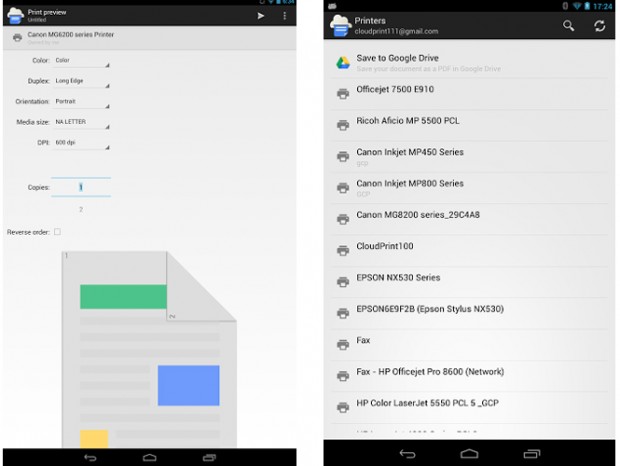Tap the Cloud Print logo in Printers screen
620x466 pixels.
pos(340,26)
